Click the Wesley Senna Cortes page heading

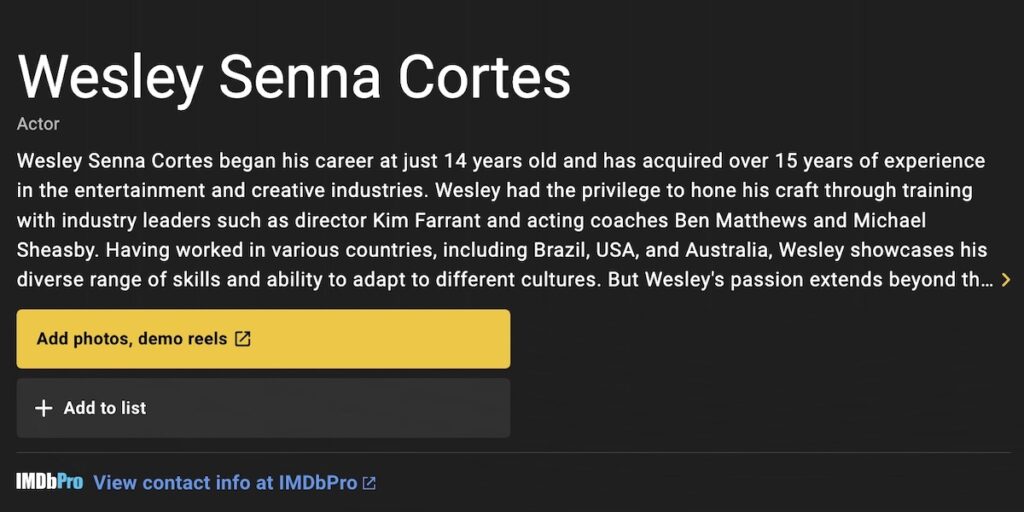click(294, 77)
